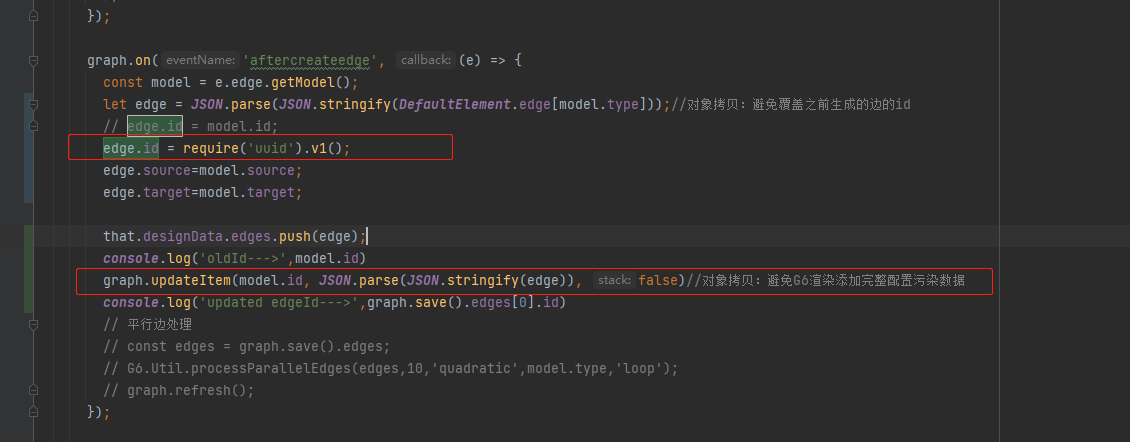Viewport: 1130px width, 442px height.
Task: Click the let keyword before edge
Action: pyautogui.click(x=115, y=105)
